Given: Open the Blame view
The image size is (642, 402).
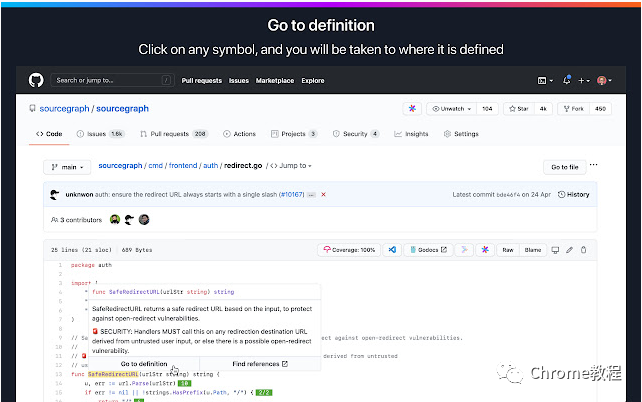Looking at the screenshot, I should pyautogui.click(x=533, y=250).
